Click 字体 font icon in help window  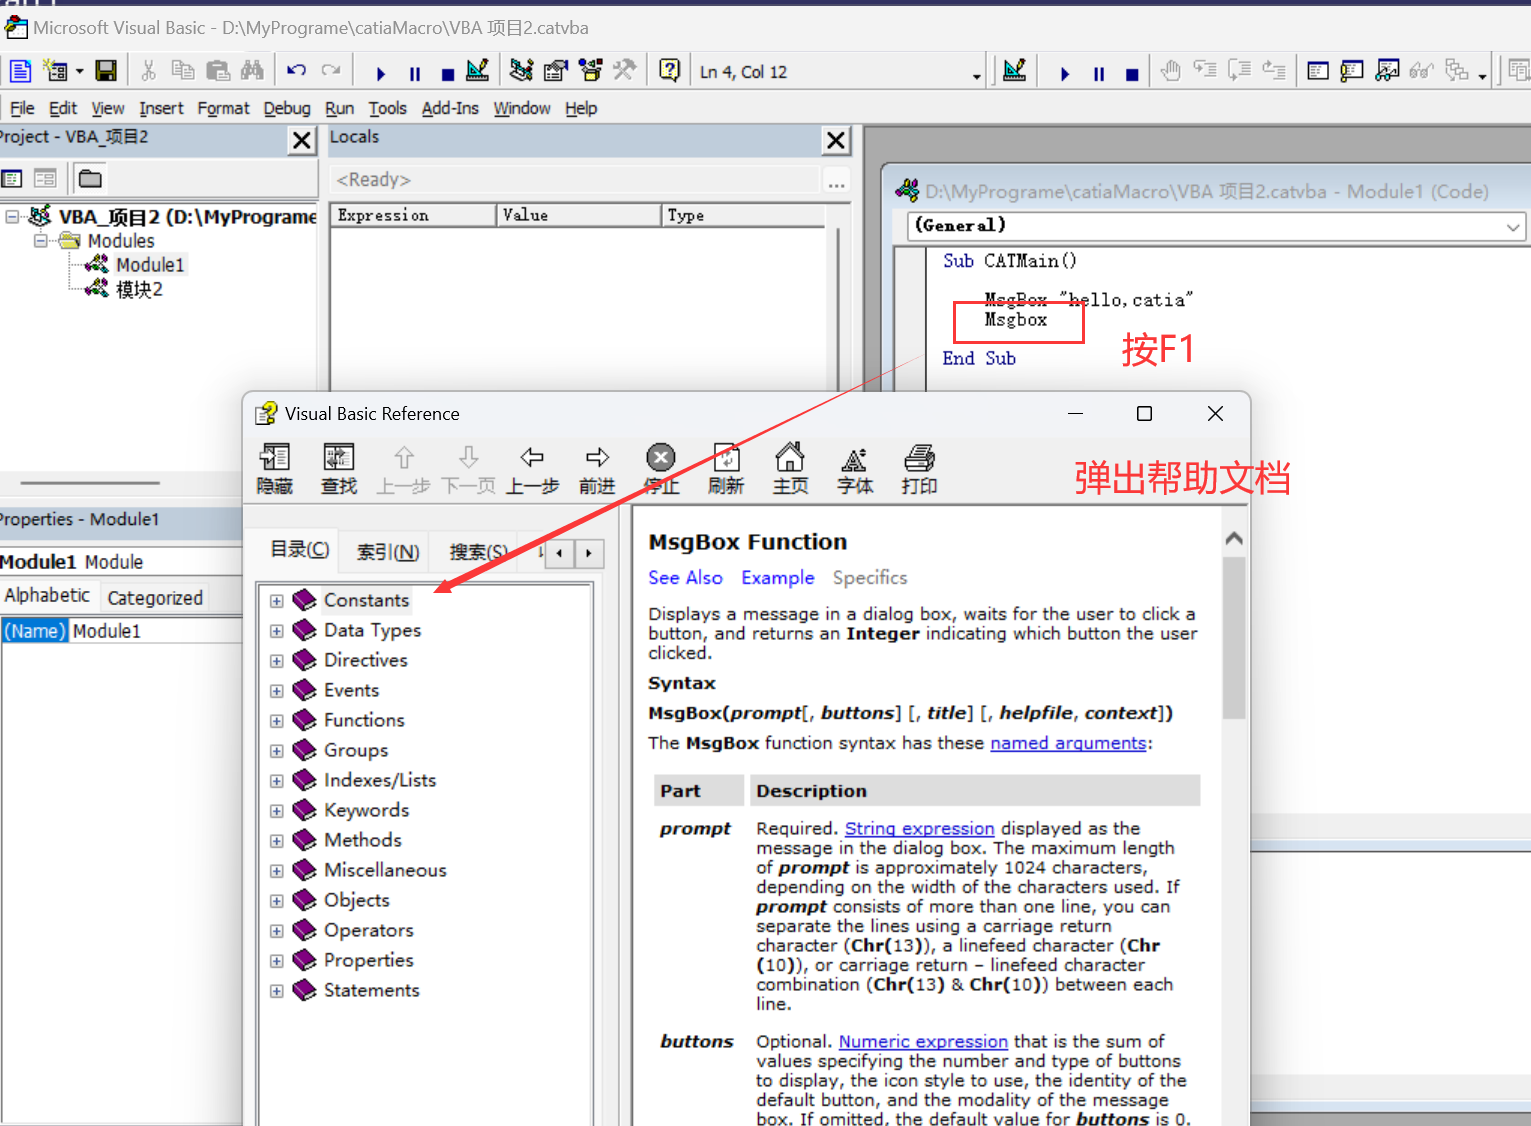coord(855,469)
